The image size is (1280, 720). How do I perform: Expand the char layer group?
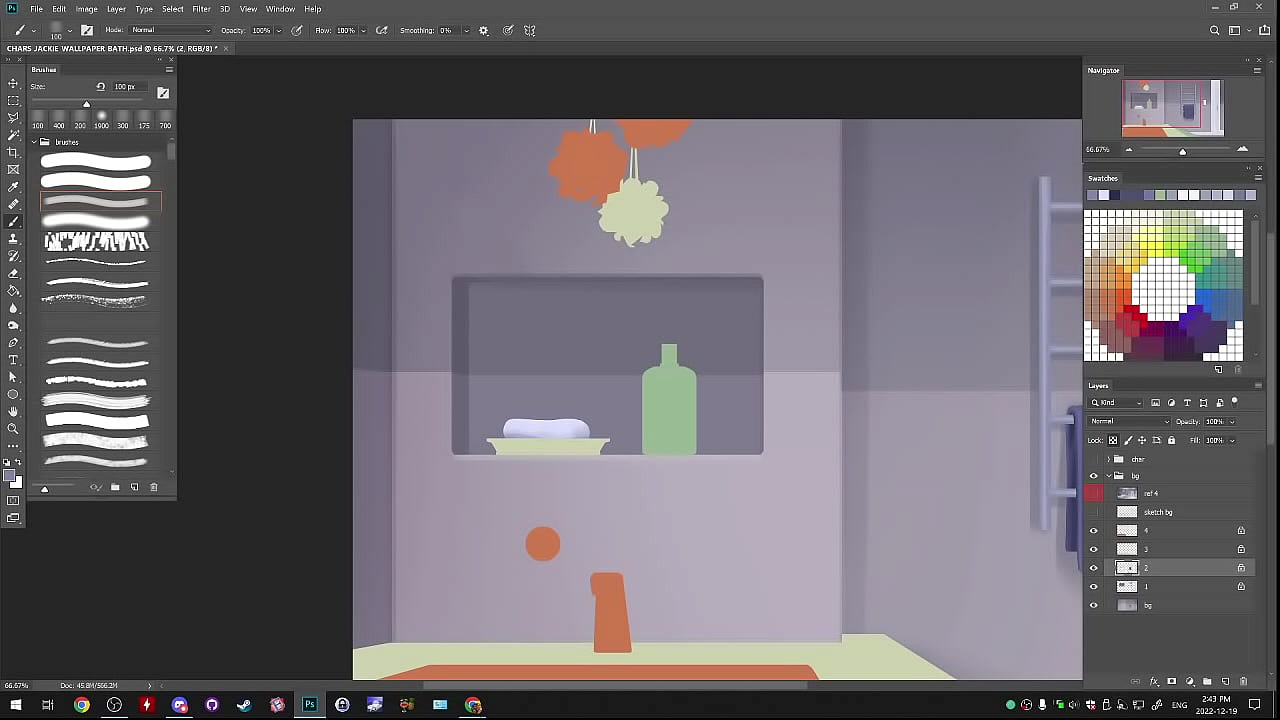tap(1108, 459)
